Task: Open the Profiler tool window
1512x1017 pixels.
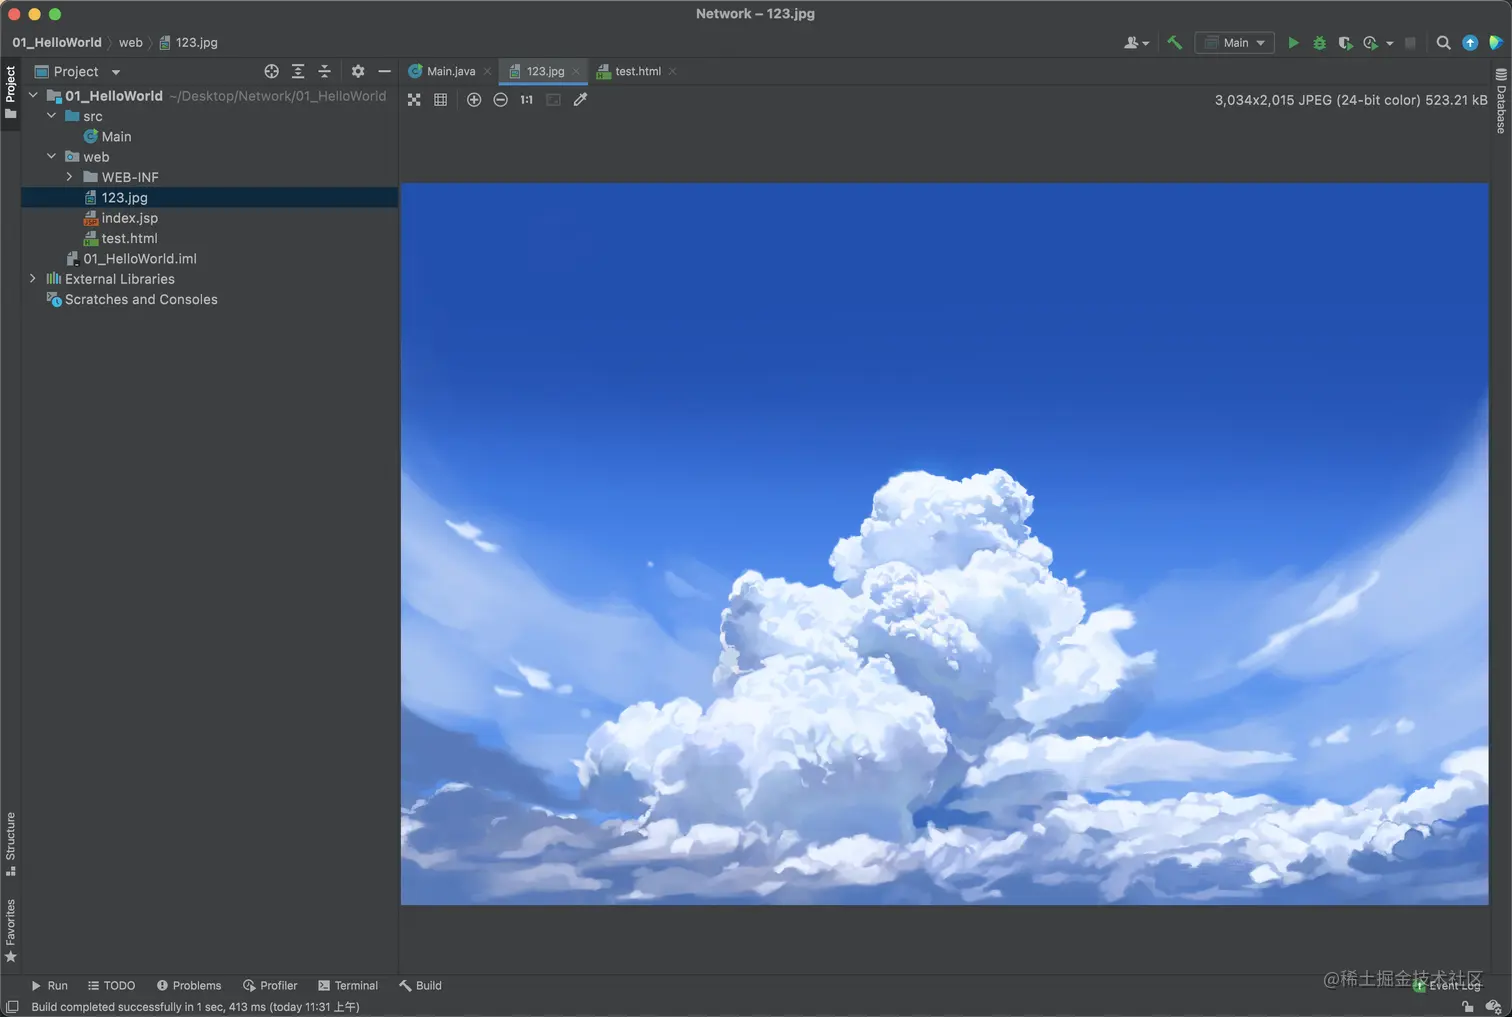Action: tap(270, 986)
